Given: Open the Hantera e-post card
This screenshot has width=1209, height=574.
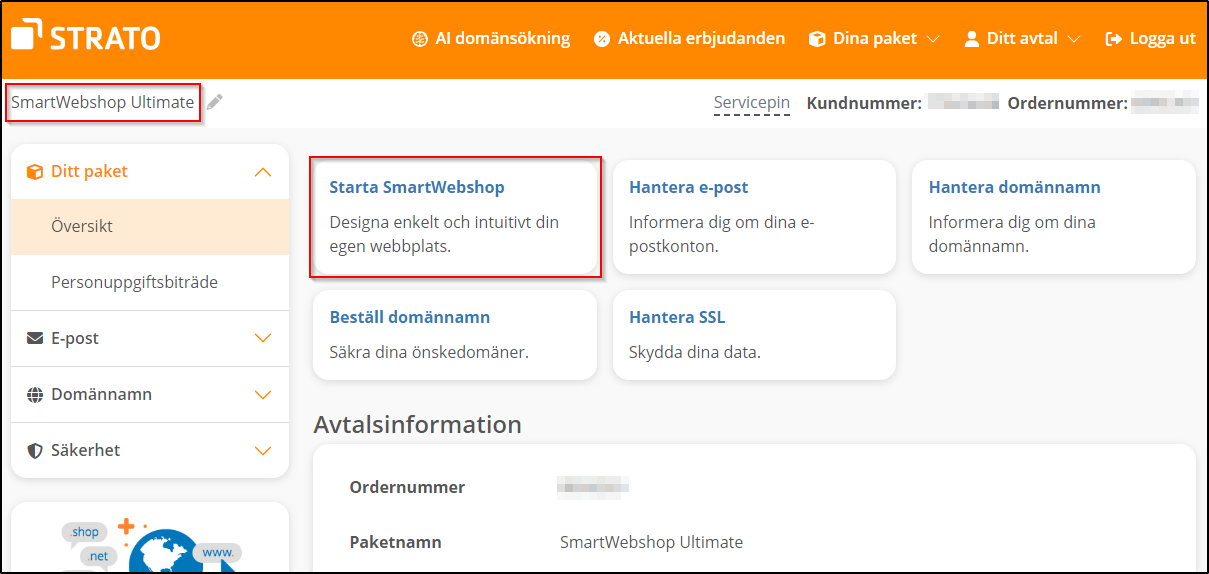Looking at the screenshot, I should [x=754, y=216].
